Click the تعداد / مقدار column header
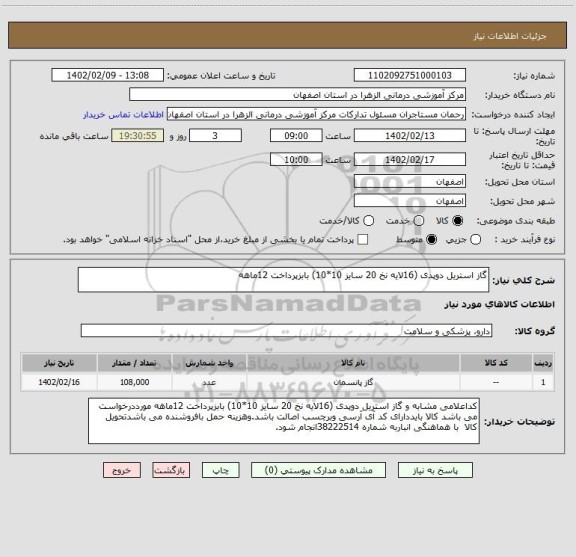The width and height of the screenshot is (576, 557). pos(134,363)
